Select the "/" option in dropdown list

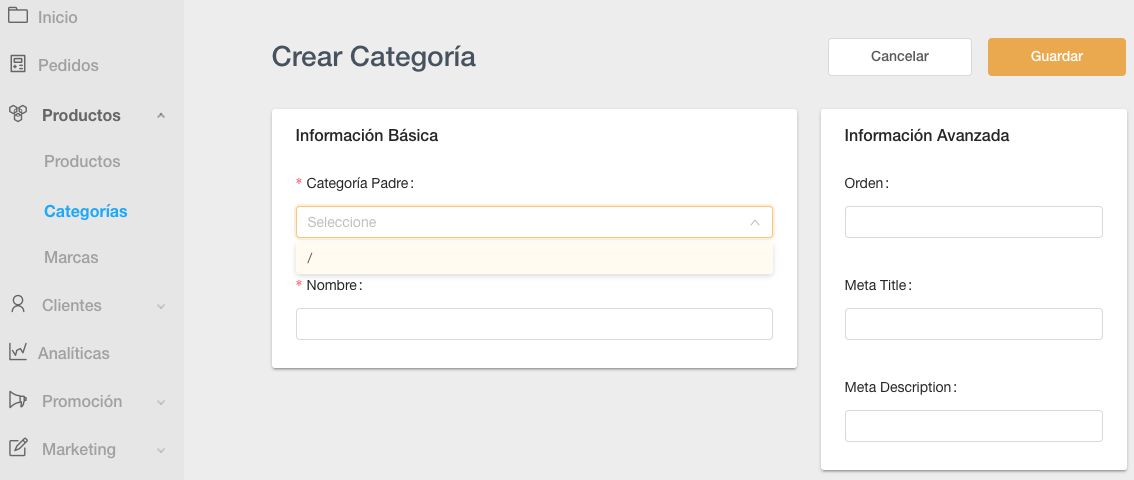coord(534,258)
